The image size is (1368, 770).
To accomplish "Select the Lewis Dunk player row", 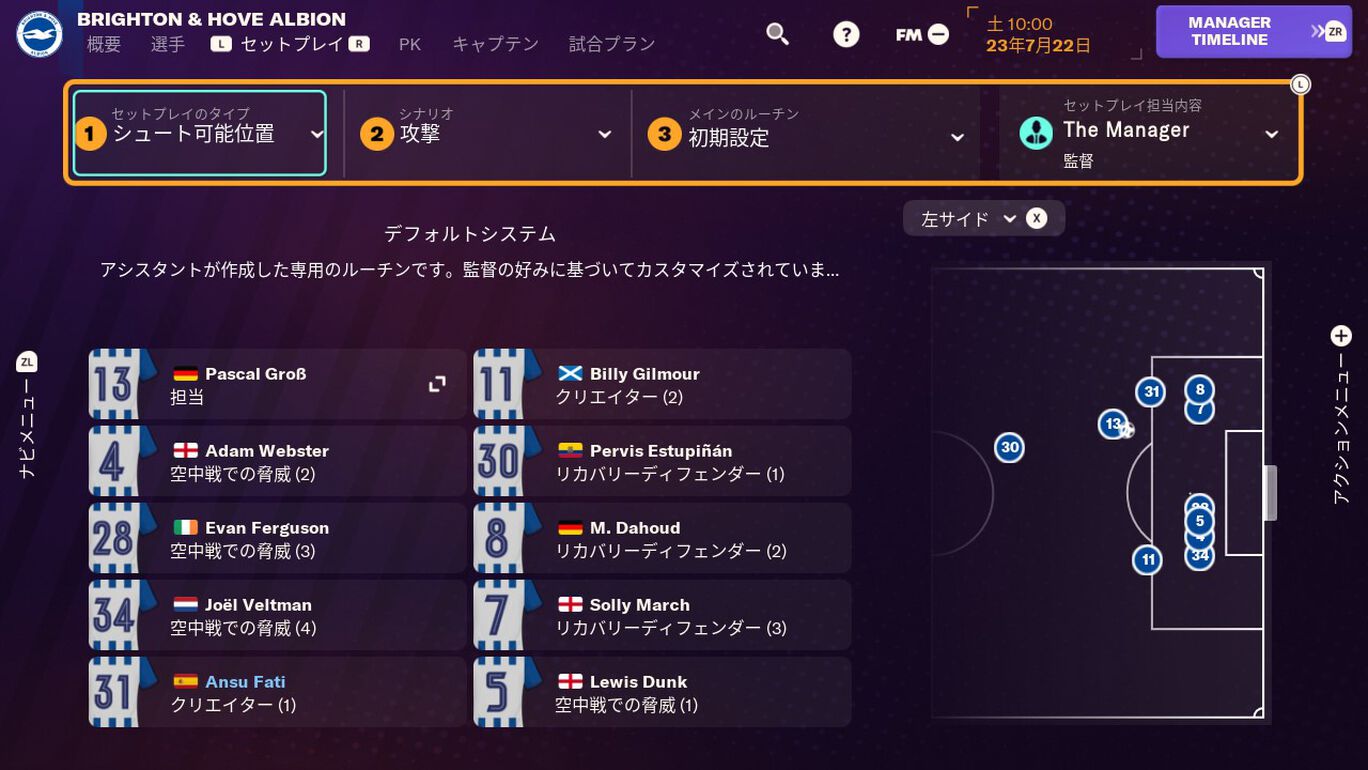I will tap(662, 692).
